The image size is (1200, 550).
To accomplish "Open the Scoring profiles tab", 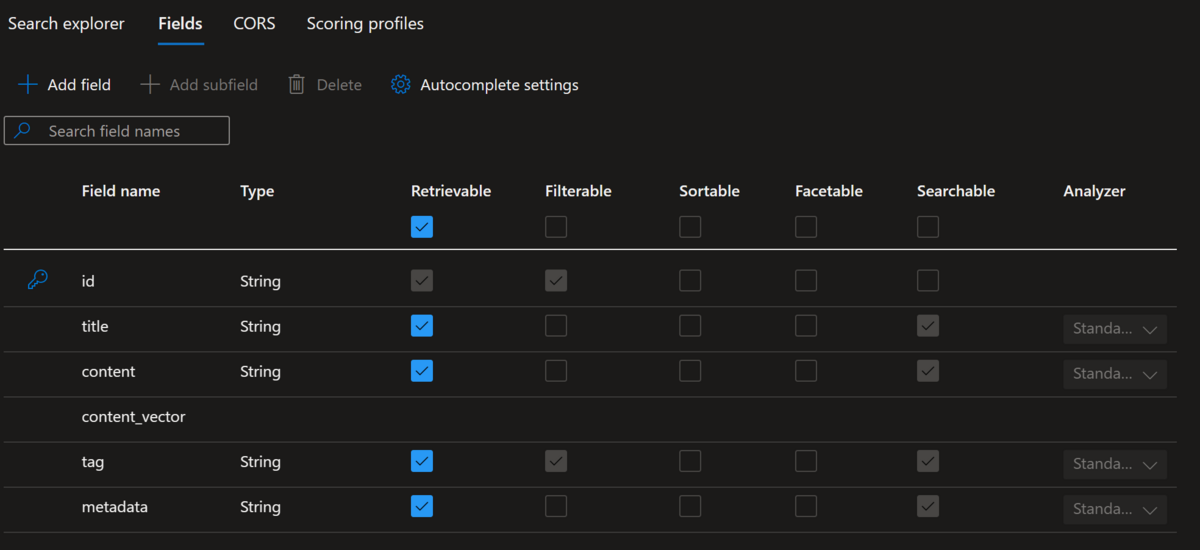I will [x=365, y=24].
